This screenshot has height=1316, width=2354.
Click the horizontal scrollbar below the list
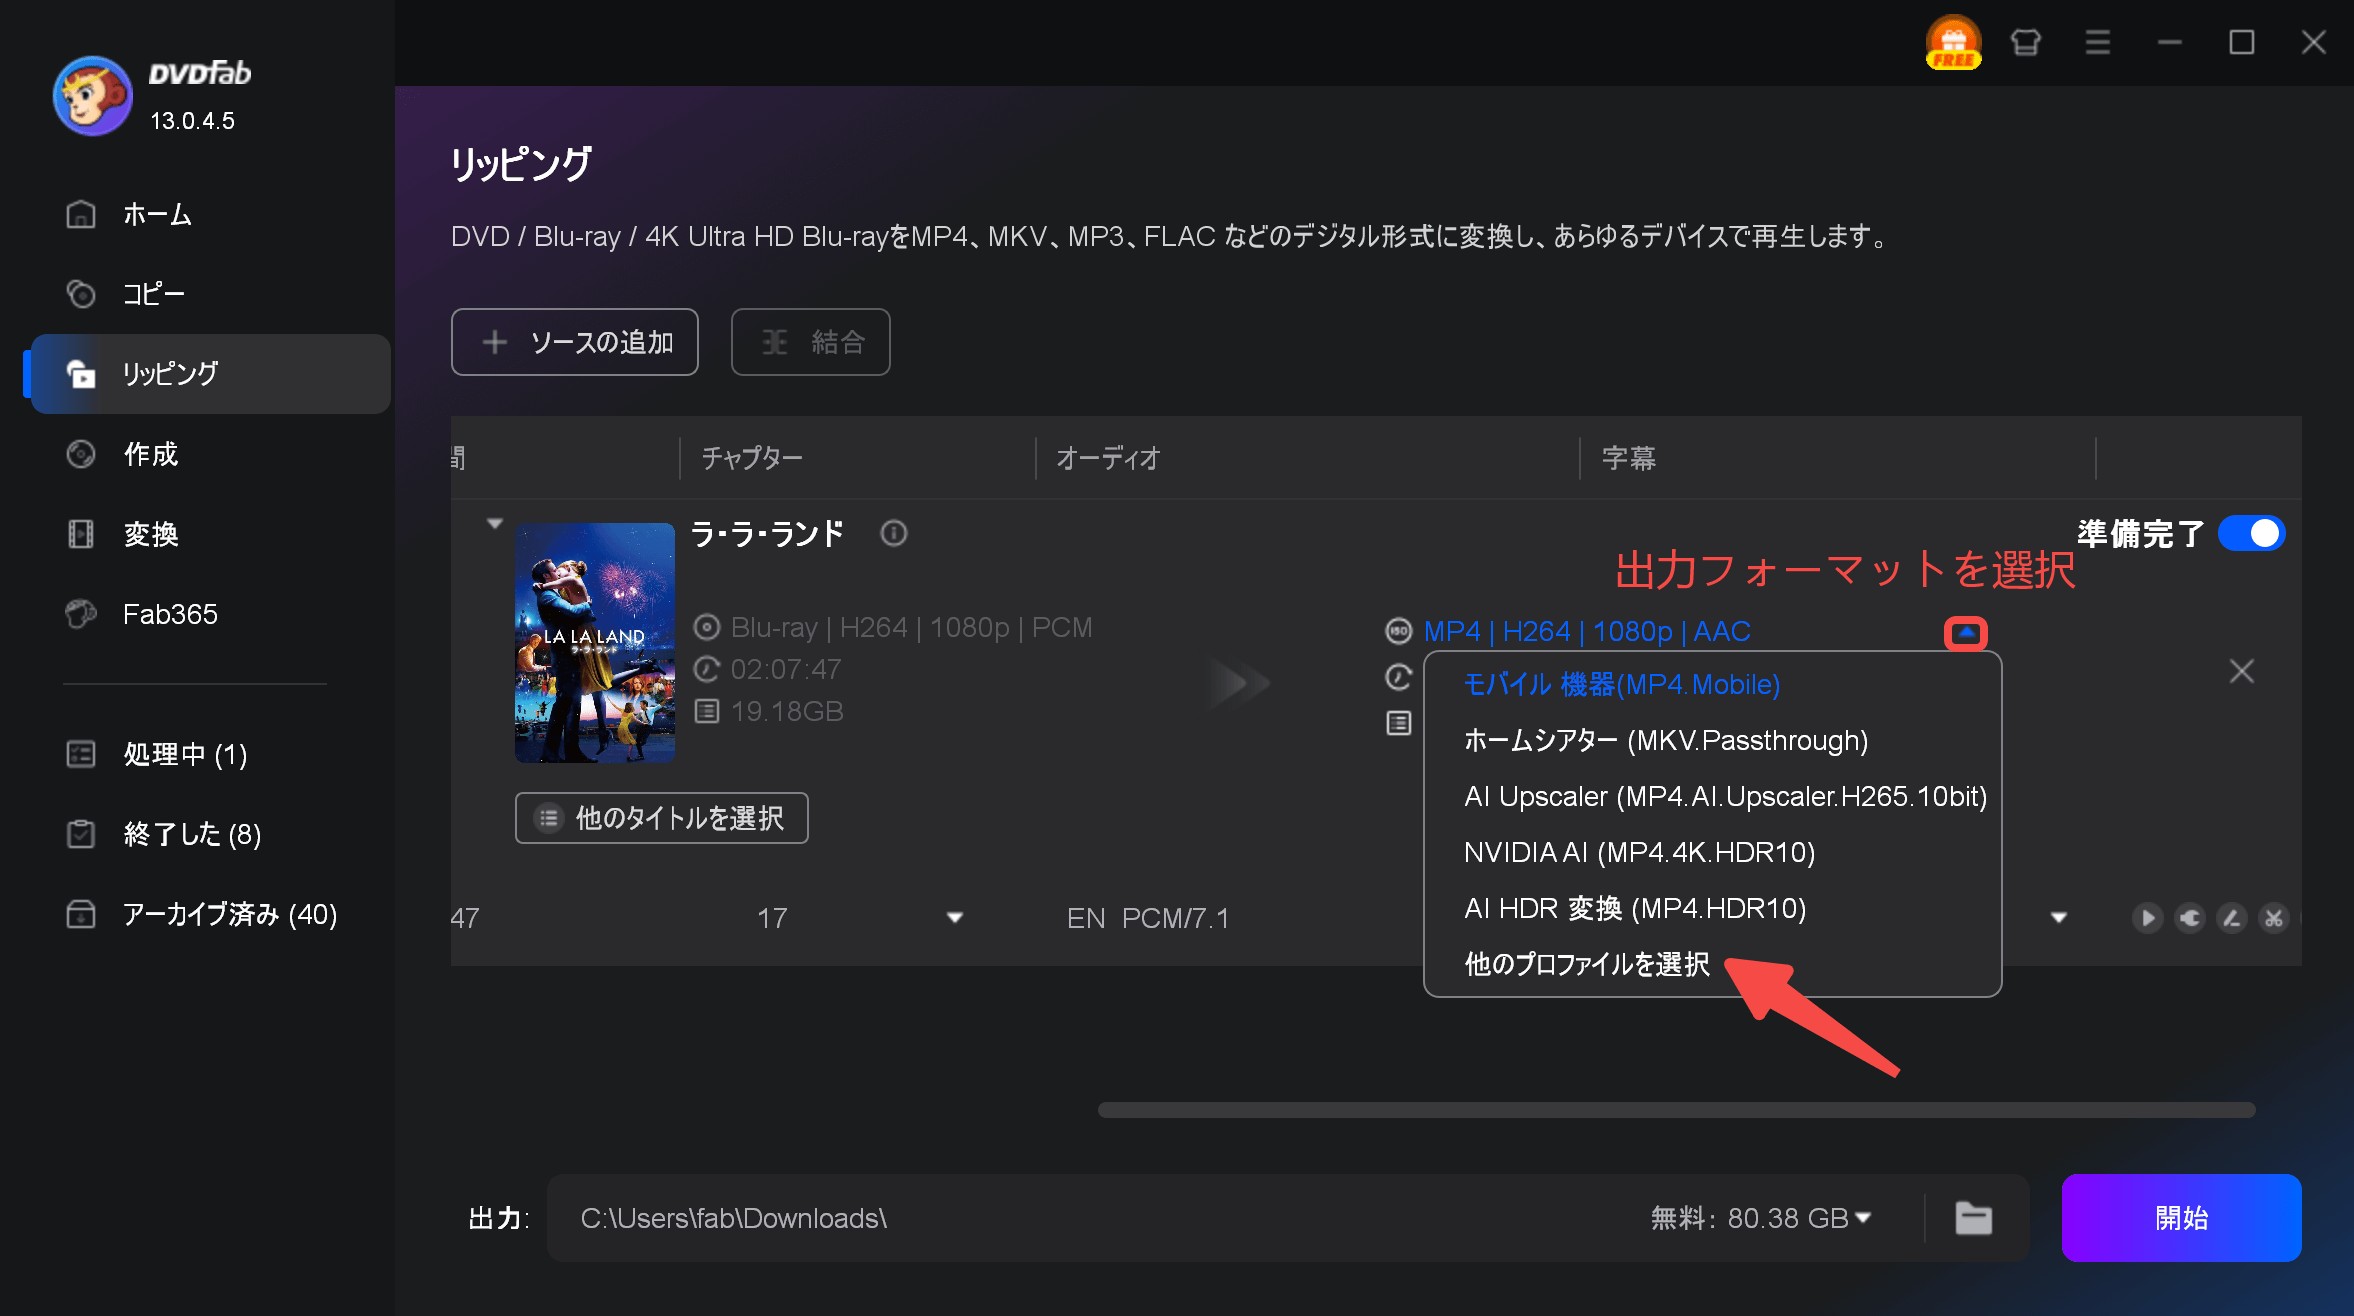[1676, 1110]
